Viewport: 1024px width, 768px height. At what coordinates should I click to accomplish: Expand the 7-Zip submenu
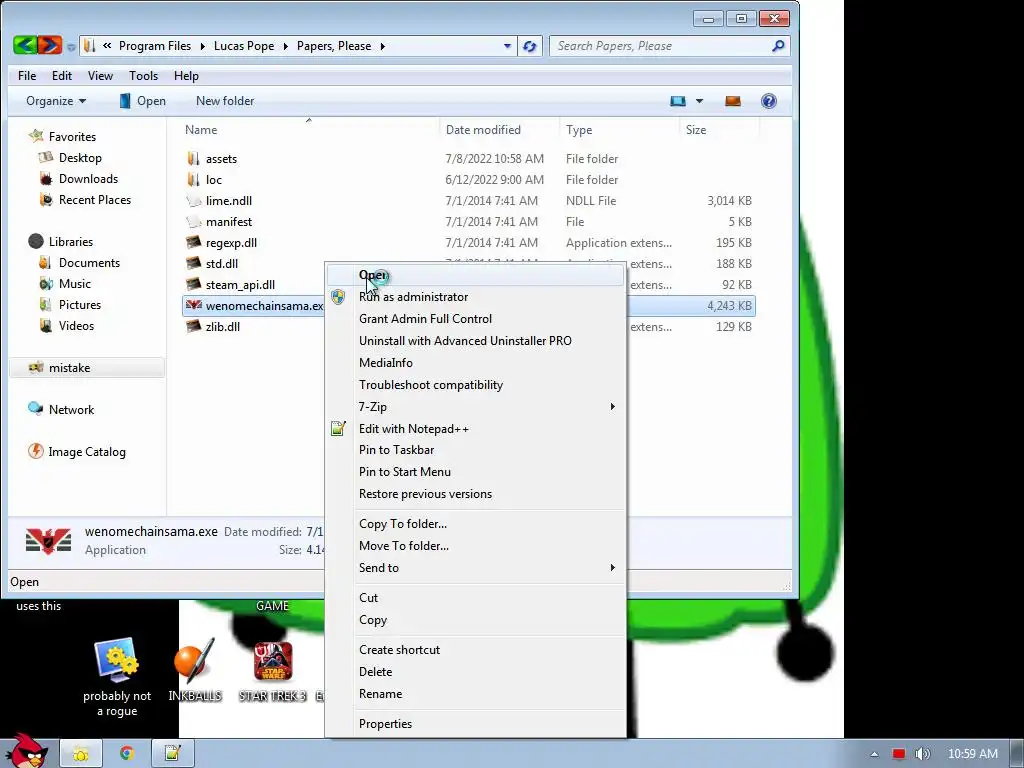click(x=612, y=407)
